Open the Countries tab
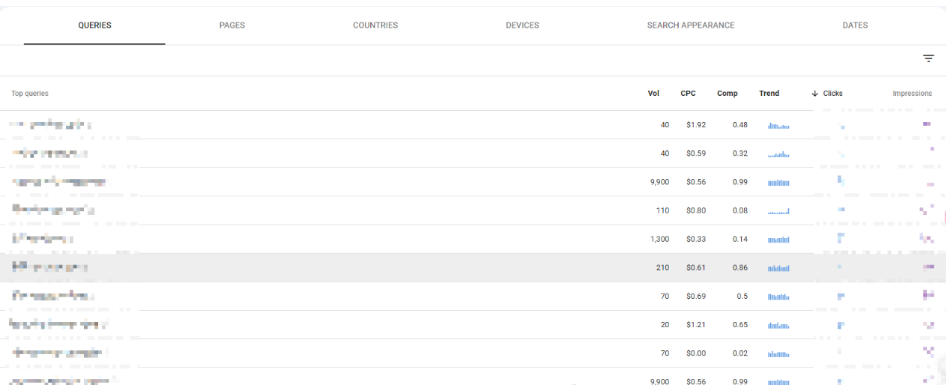This screenshot has height=385, width=946. click(375, 25)
